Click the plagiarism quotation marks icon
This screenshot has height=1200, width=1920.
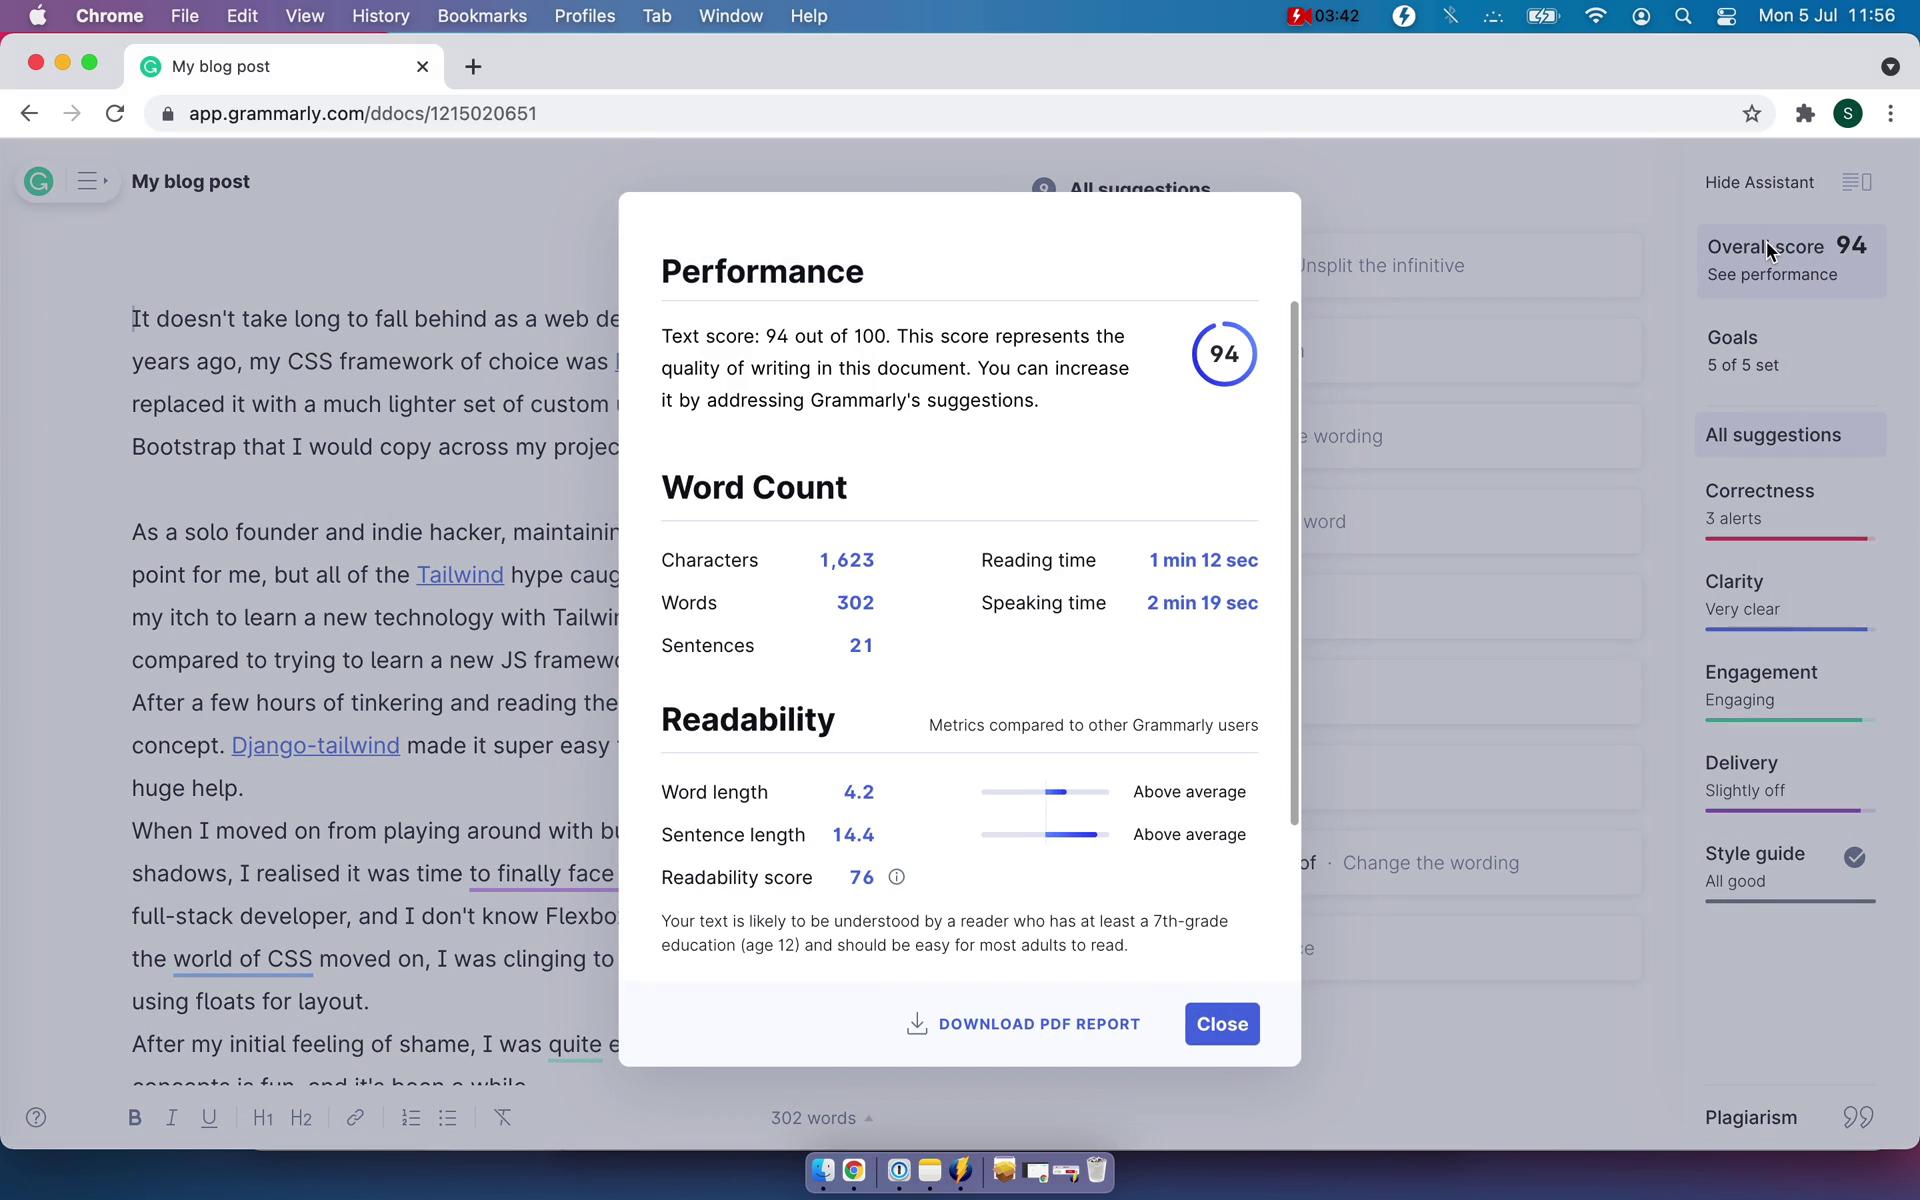tap(1858, 1118)
